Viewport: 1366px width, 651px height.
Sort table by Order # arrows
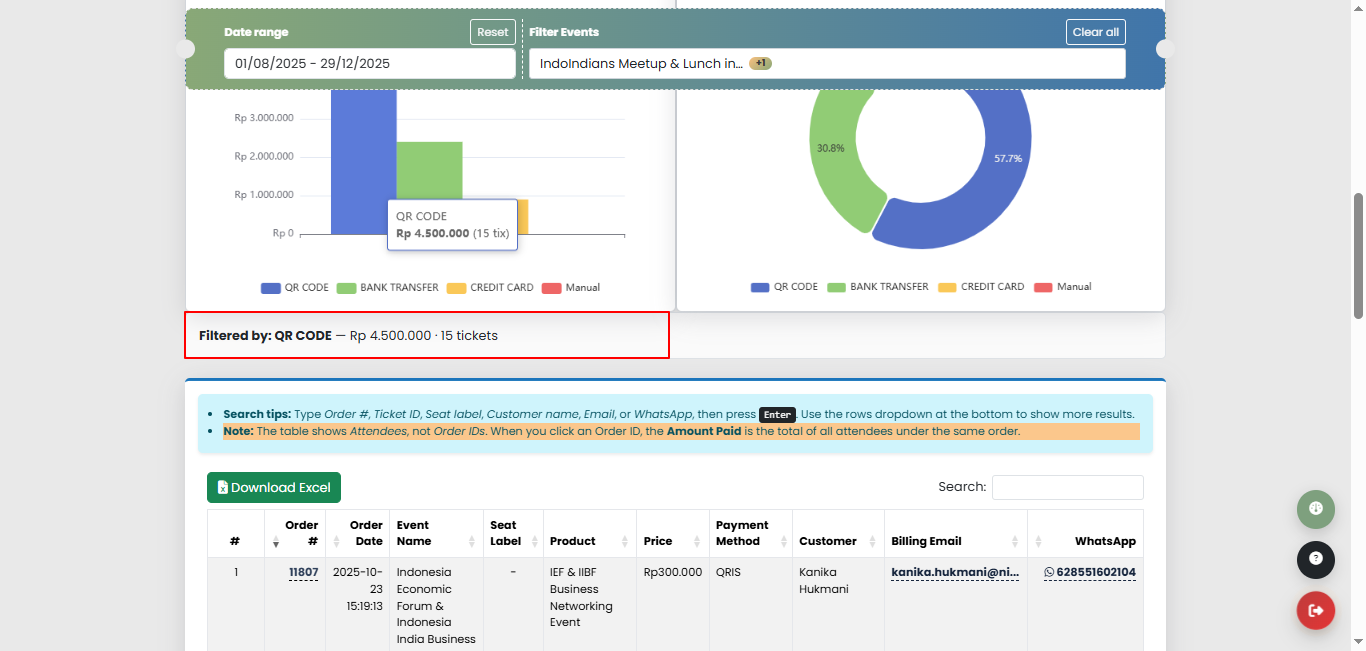(276, 541)
